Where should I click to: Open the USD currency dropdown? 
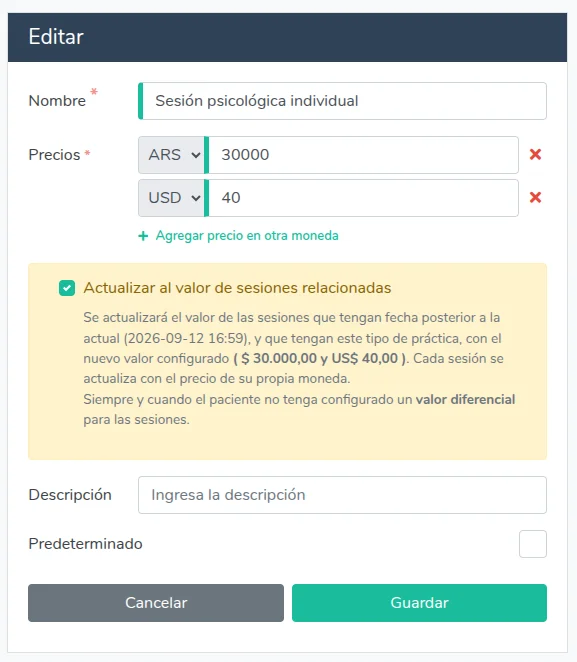(171, 198)
